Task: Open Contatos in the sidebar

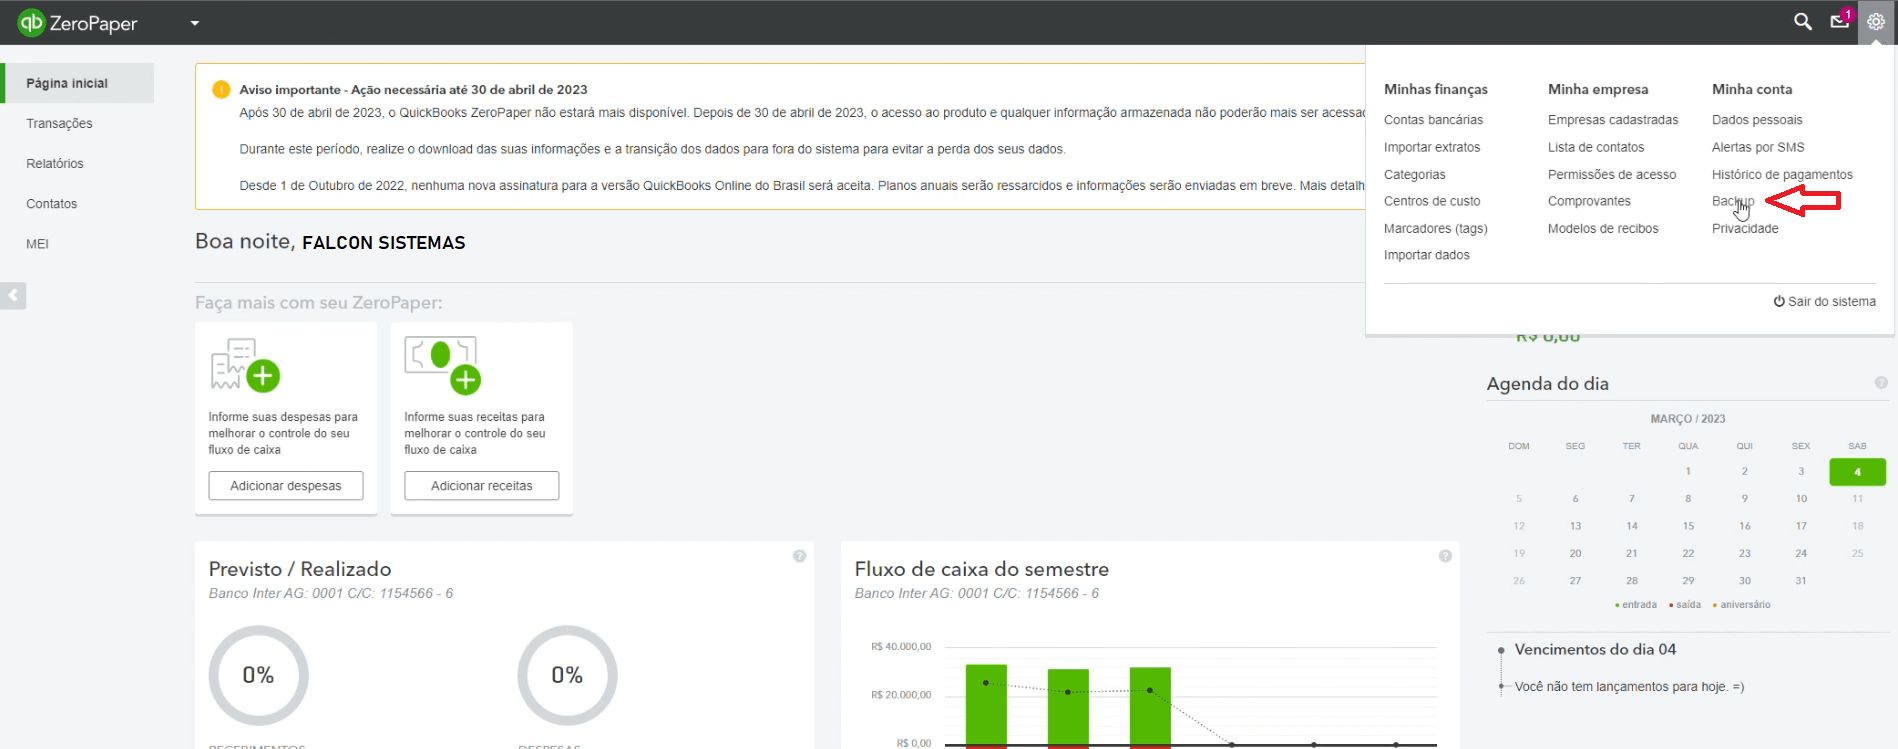Action: pyautogui.click(x=52, y=203)
